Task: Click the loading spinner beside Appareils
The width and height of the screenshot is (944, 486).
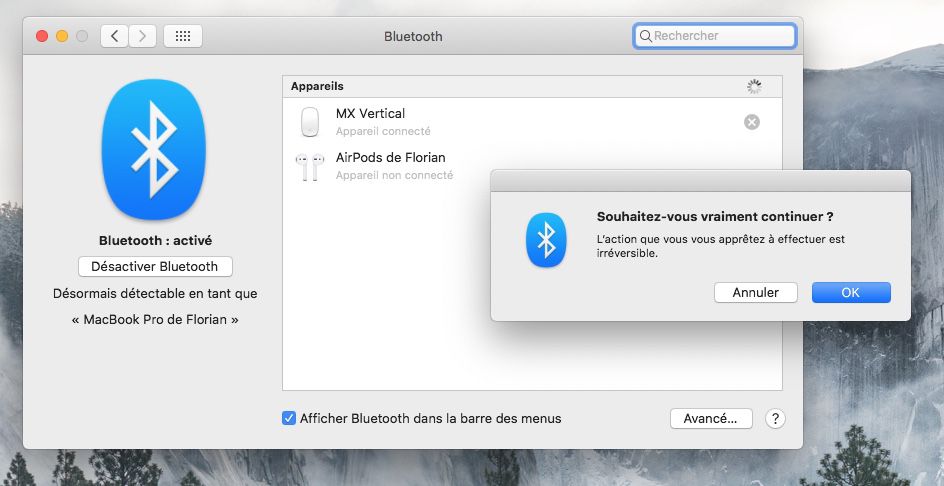Action: 754,87
